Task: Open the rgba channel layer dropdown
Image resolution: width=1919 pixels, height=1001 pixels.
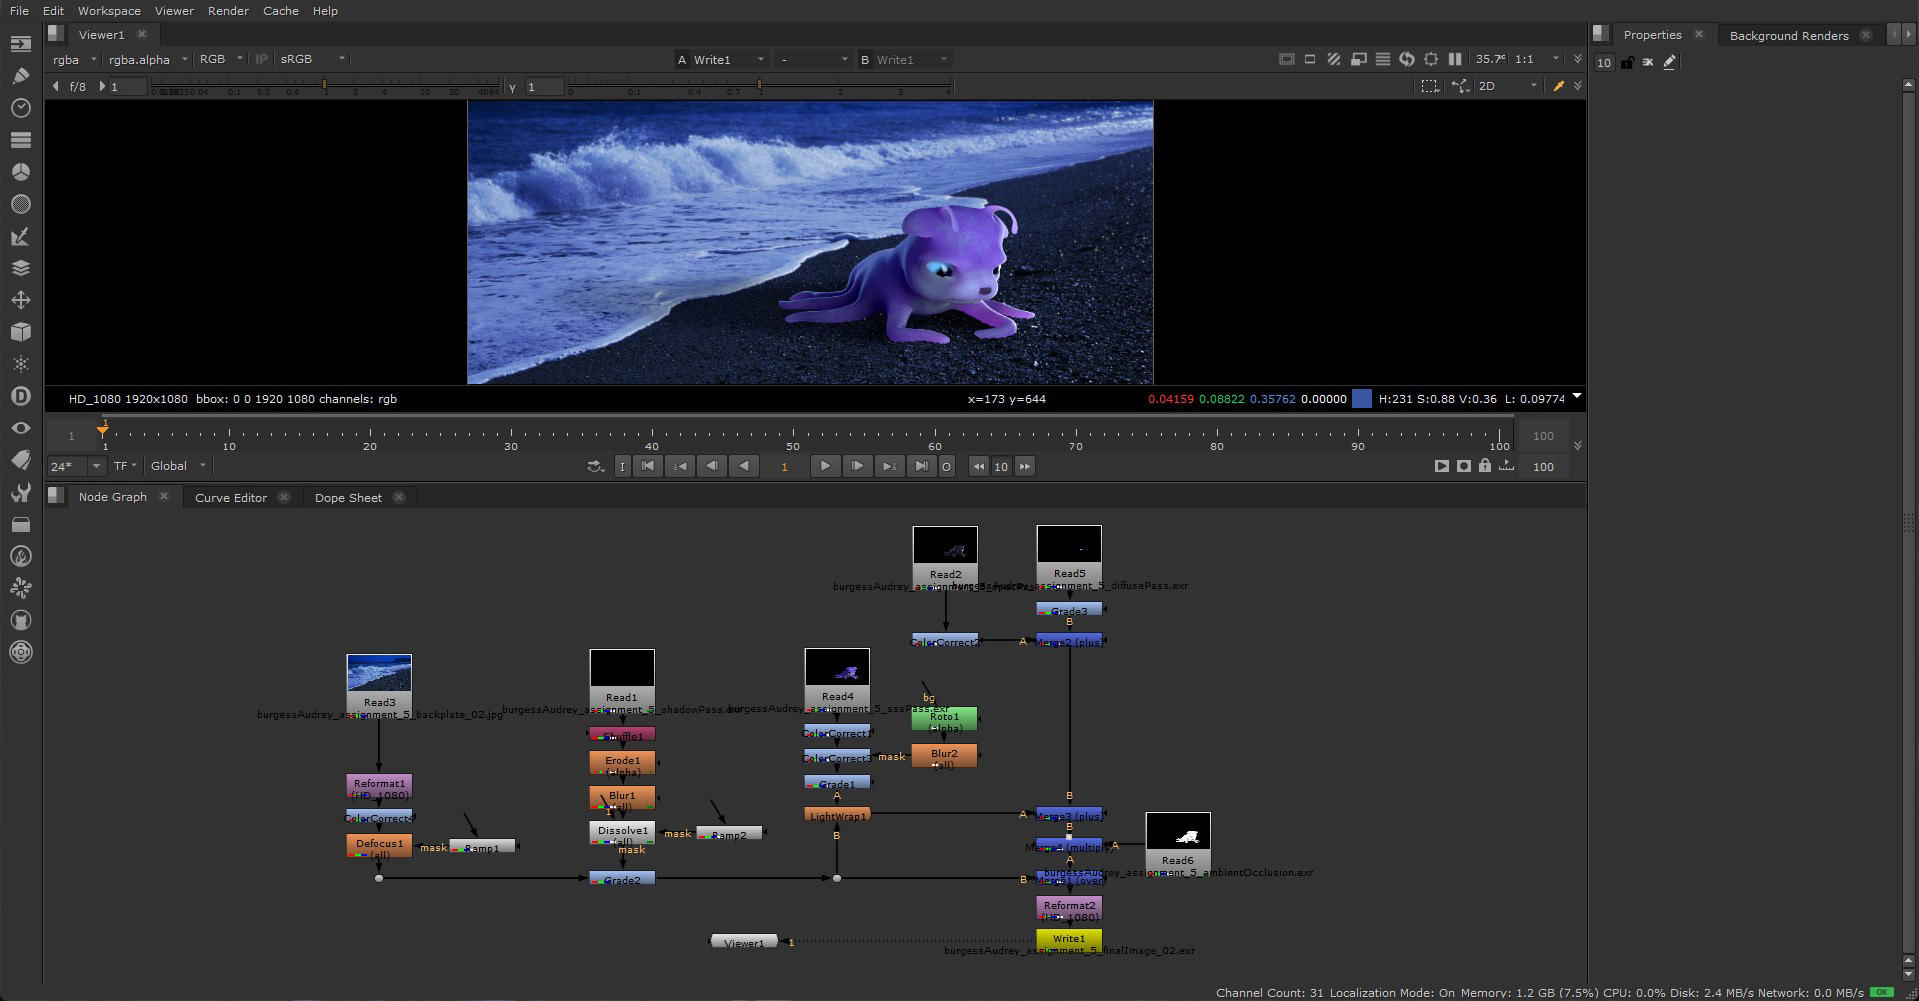Action: point(74,59)
